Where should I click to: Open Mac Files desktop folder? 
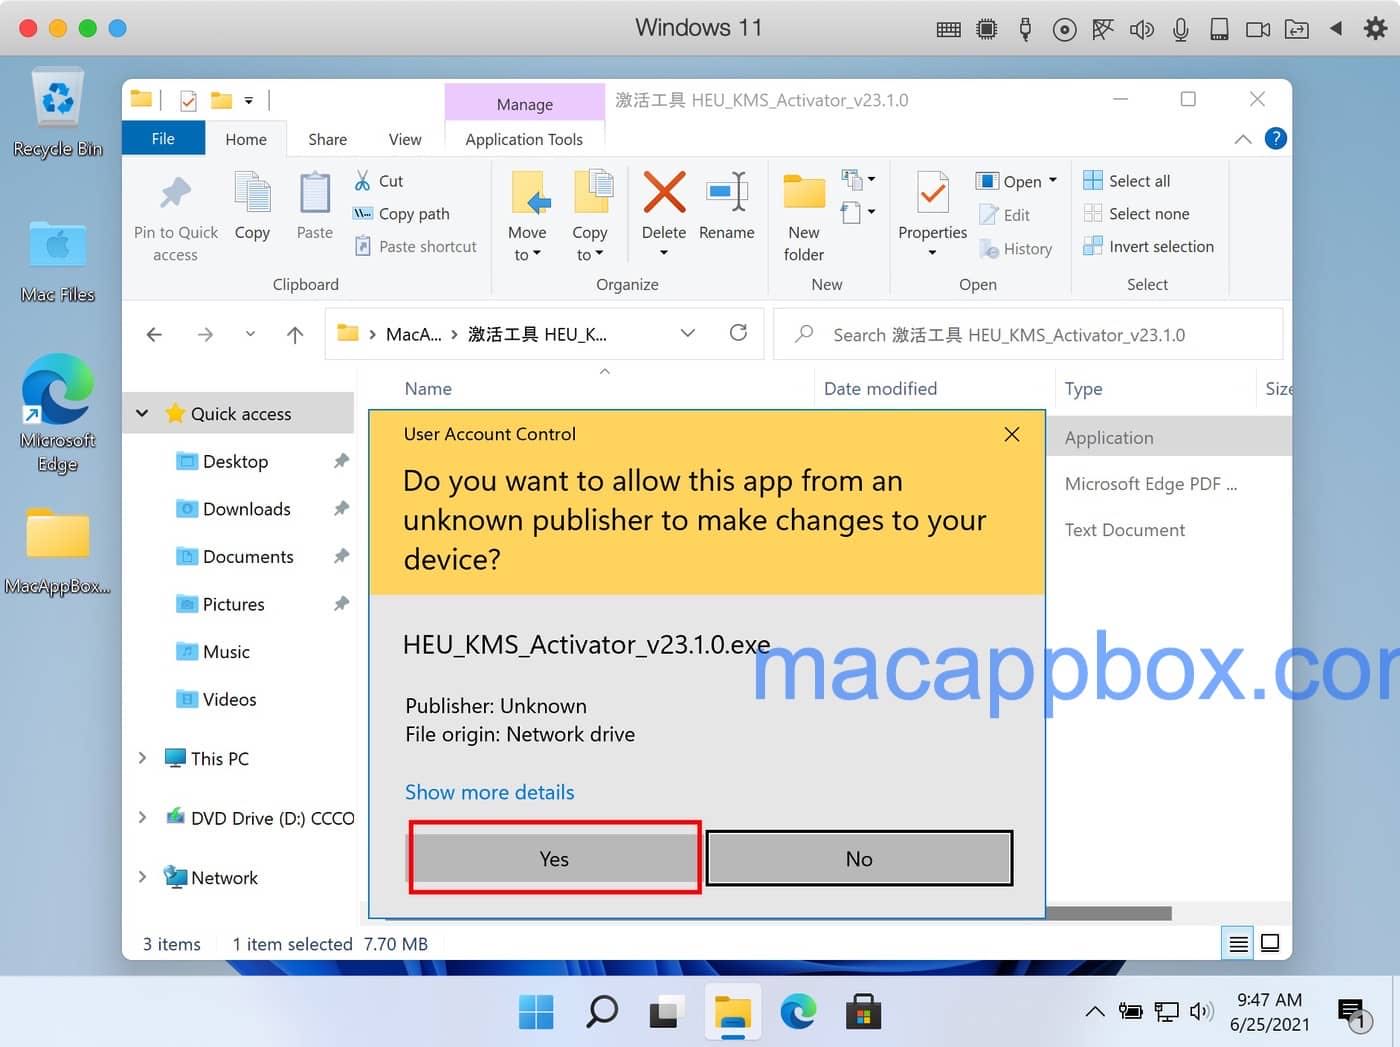coord(58,262)
